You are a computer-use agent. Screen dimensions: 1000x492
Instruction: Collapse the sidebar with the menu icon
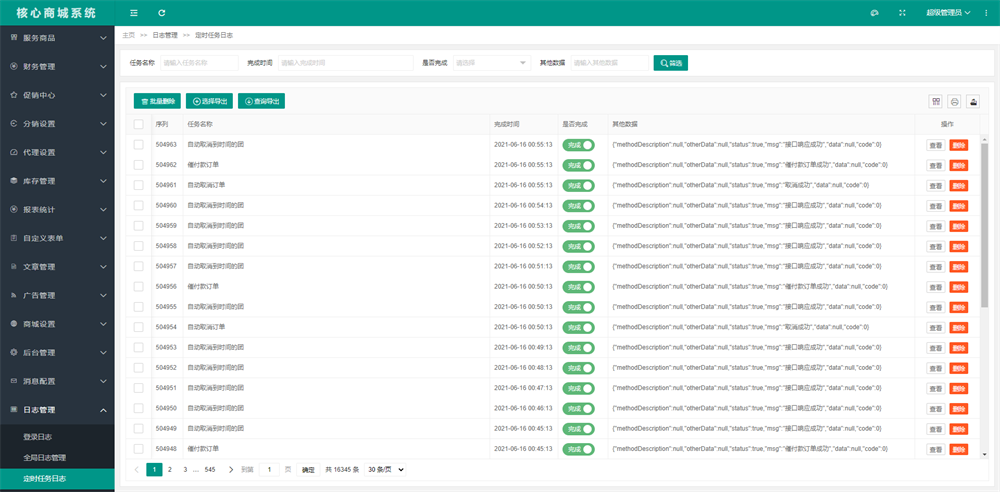click(x=133, y=13)
